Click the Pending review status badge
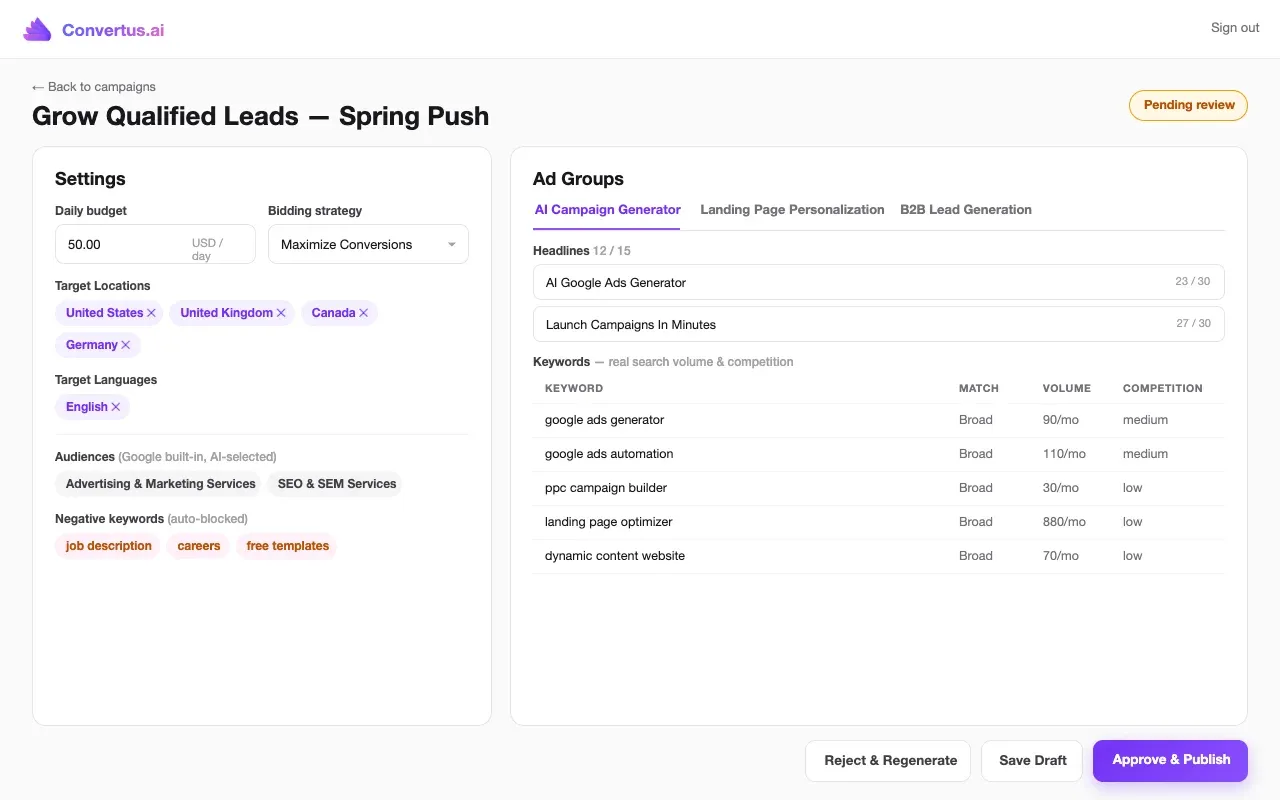 tap(1188, 105)
